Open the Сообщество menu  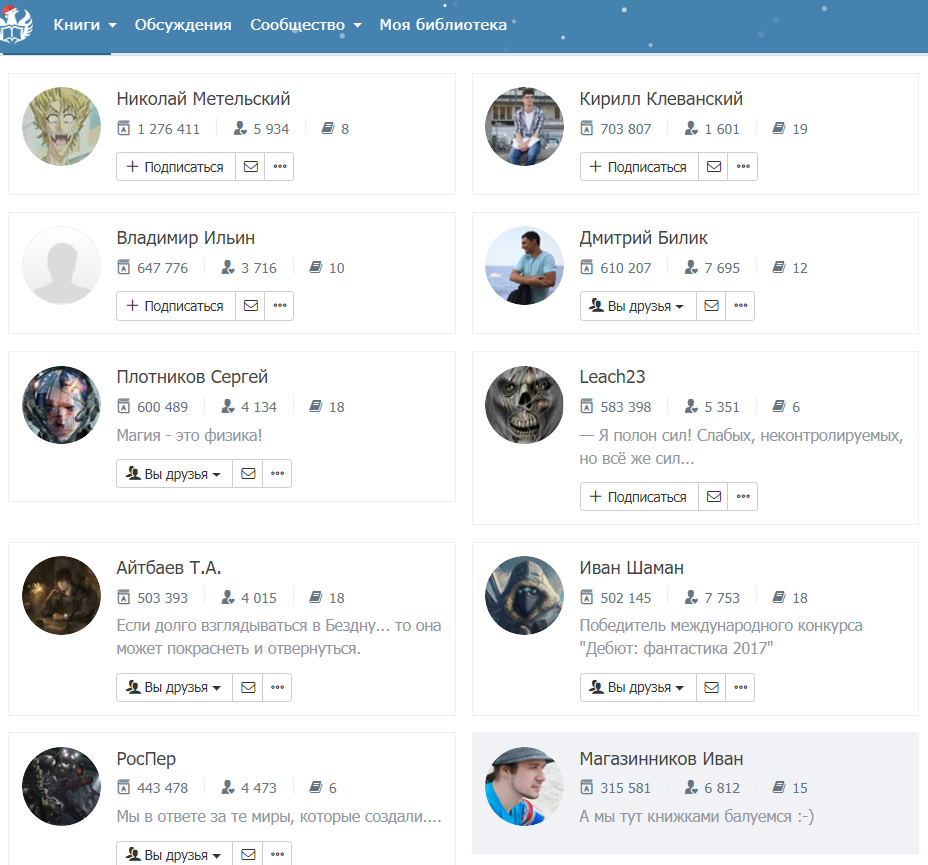(x=305, y=25)
